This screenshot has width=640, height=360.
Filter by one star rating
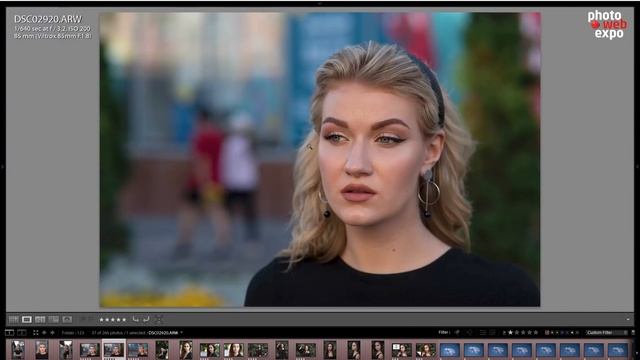pyautogui.click(x=510, y=333)
